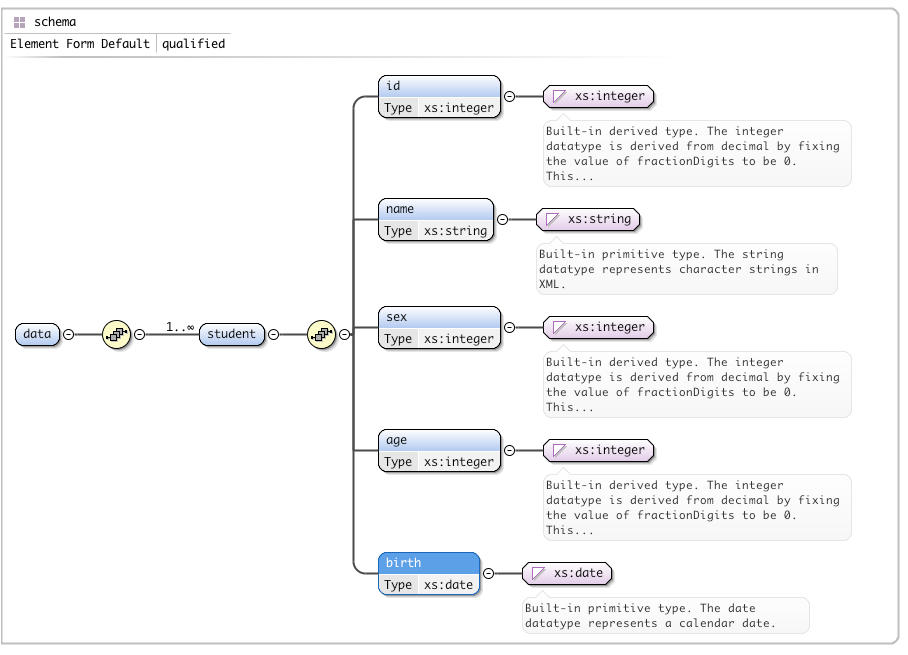
Task: Collapse the name element type
Action: click(503, 219)
